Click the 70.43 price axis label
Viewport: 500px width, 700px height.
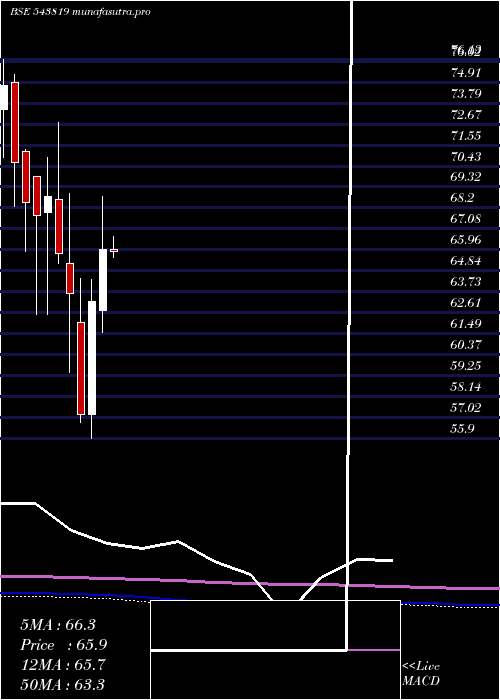[x=466, y=156]
